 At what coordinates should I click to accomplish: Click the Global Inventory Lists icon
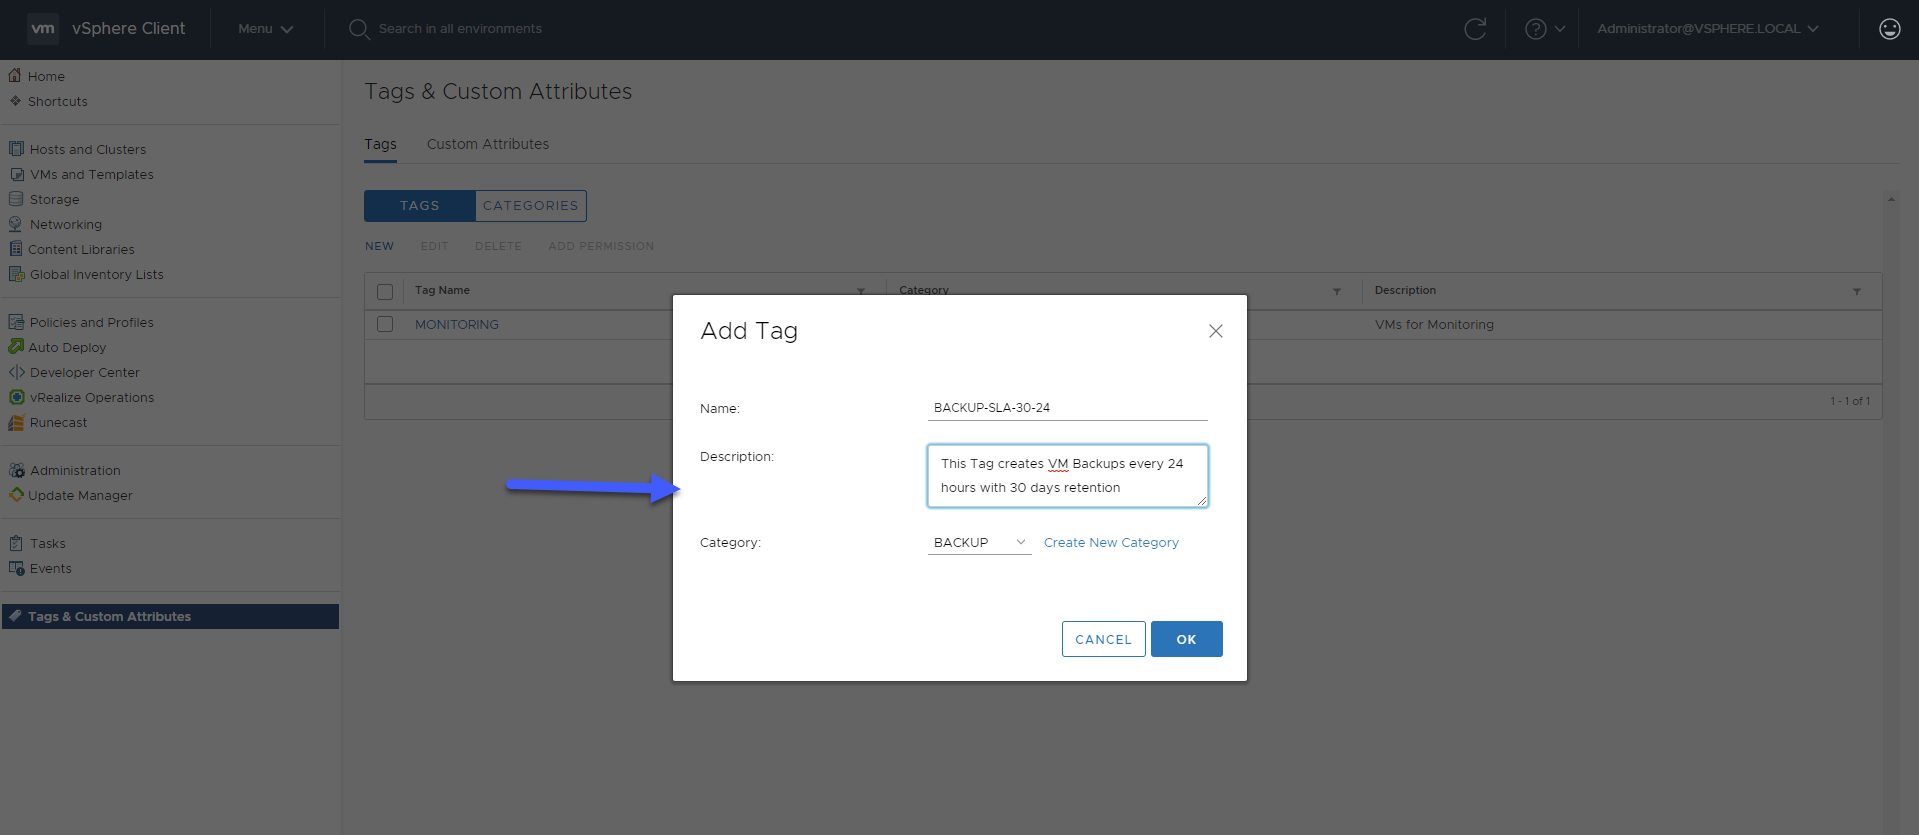[x=16, y=274]
